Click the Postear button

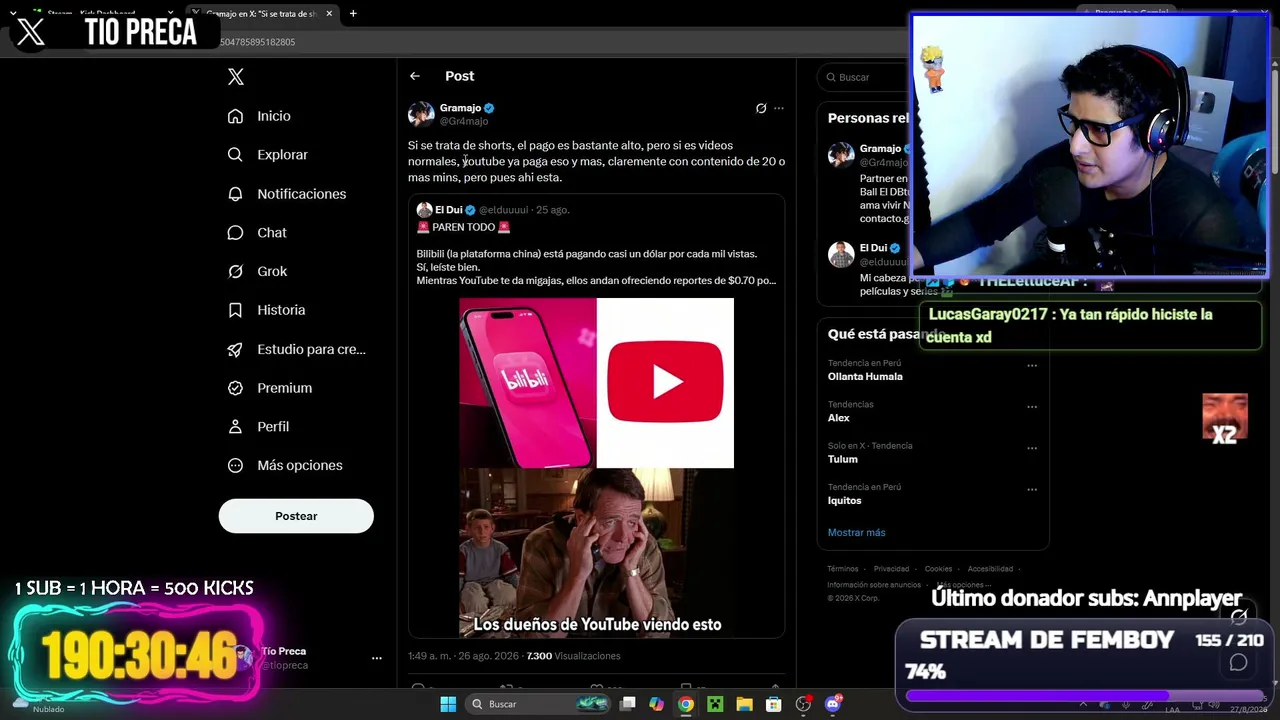coord(296,516)
